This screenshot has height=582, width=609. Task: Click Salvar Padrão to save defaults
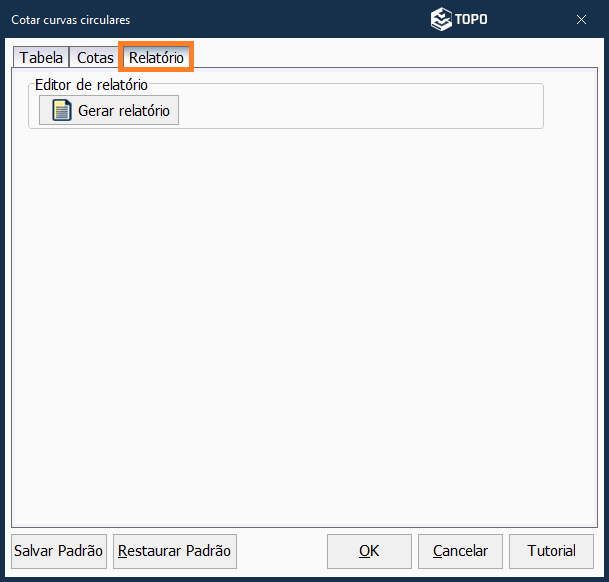[x=59, y=551]
